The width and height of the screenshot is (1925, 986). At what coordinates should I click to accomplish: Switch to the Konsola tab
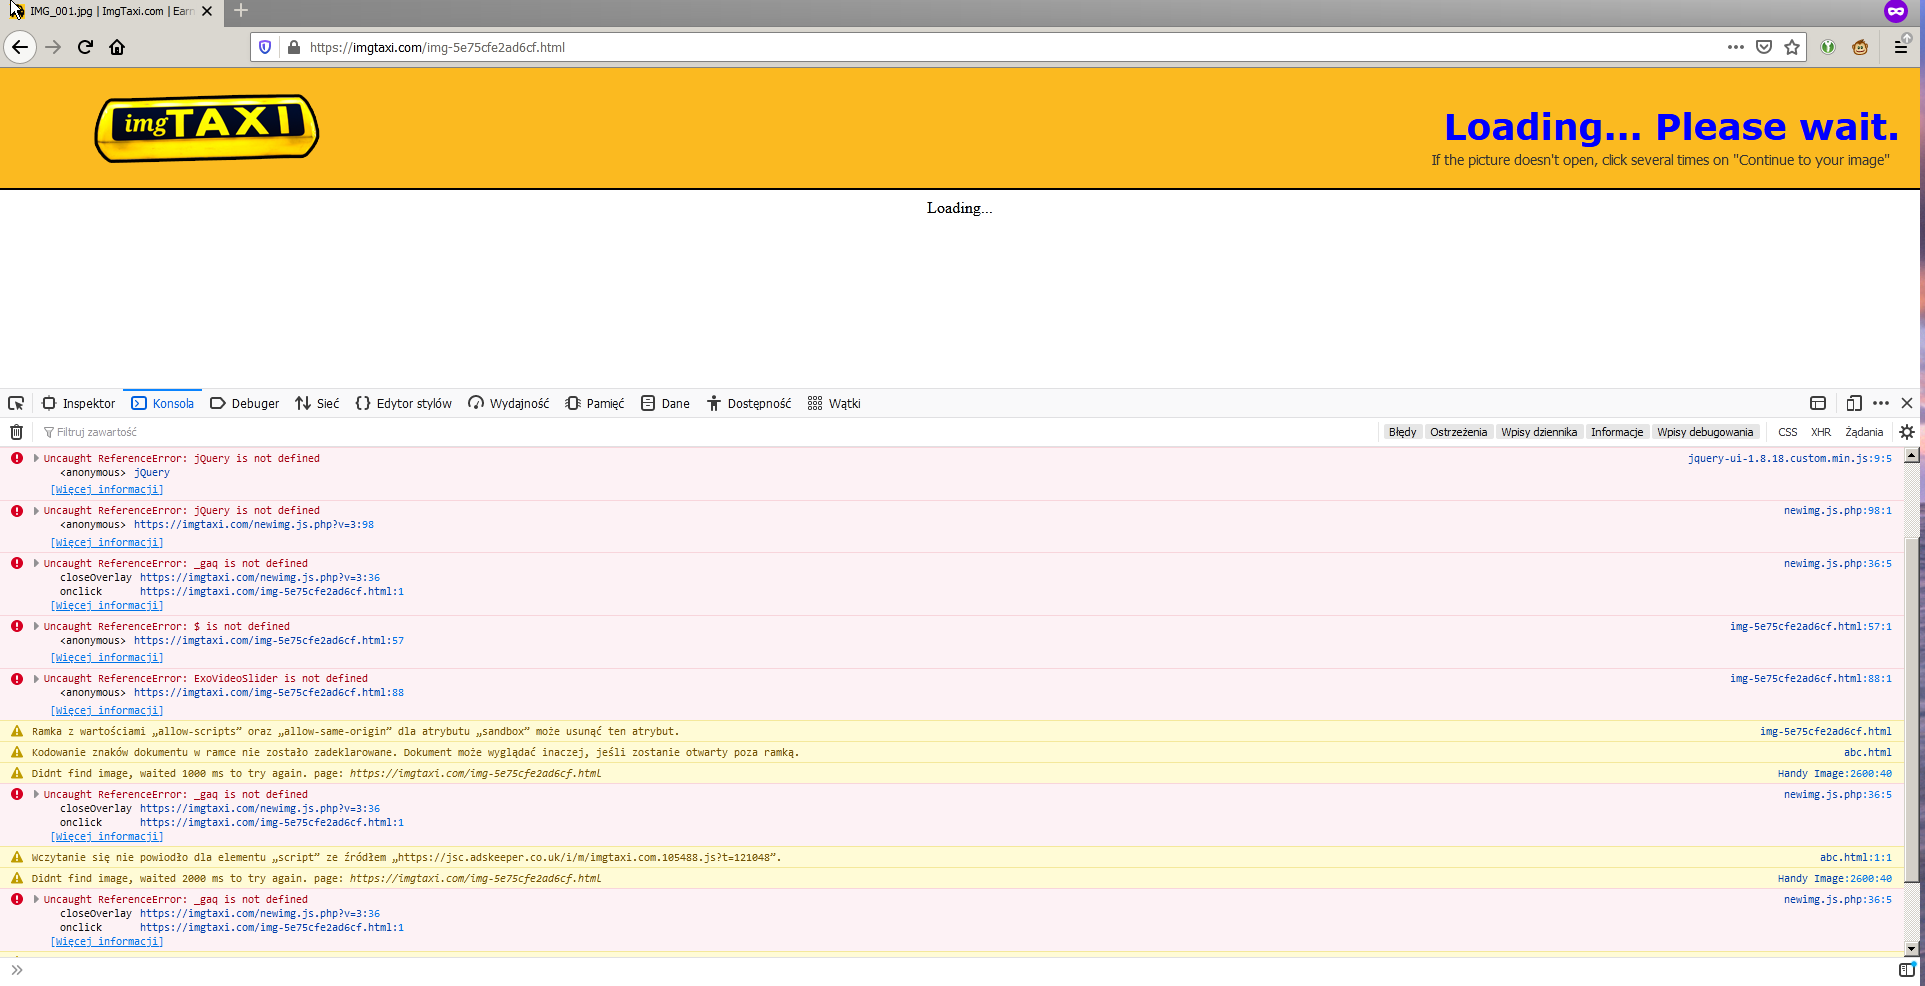coord(163,403)
